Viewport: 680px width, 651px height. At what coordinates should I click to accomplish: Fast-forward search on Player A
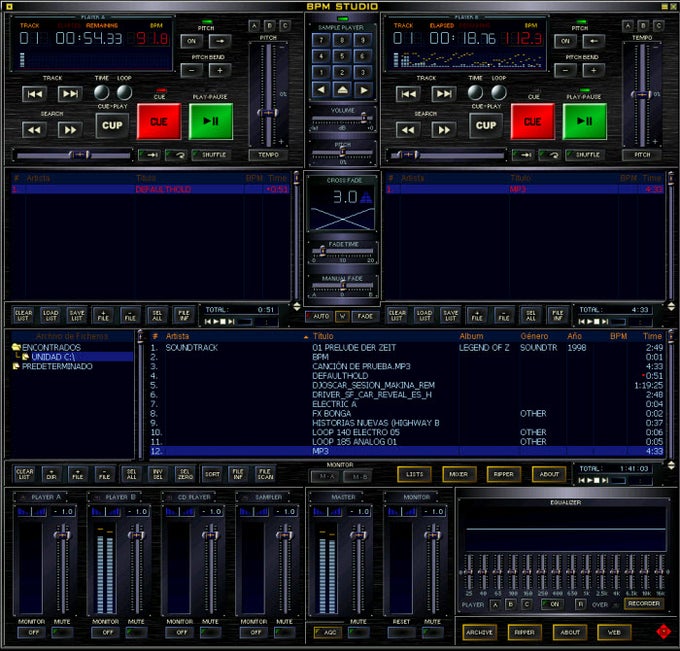click(70, 130)
